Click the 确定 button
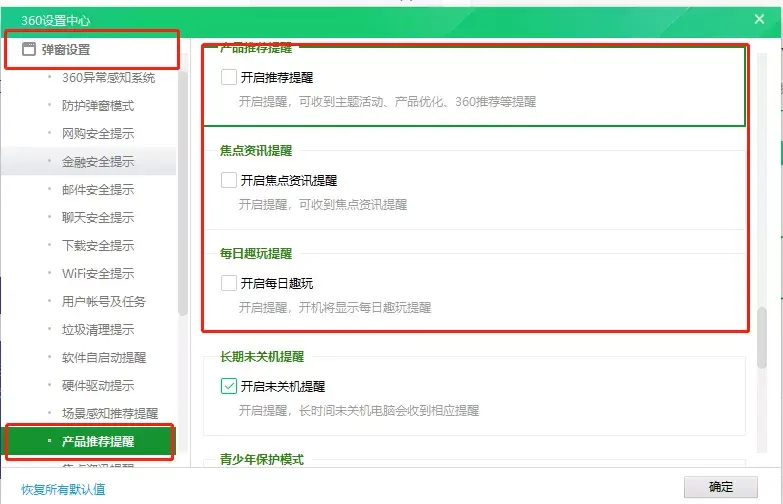The height and width of the screenshot is (504, 783). (x=721, y=487)
